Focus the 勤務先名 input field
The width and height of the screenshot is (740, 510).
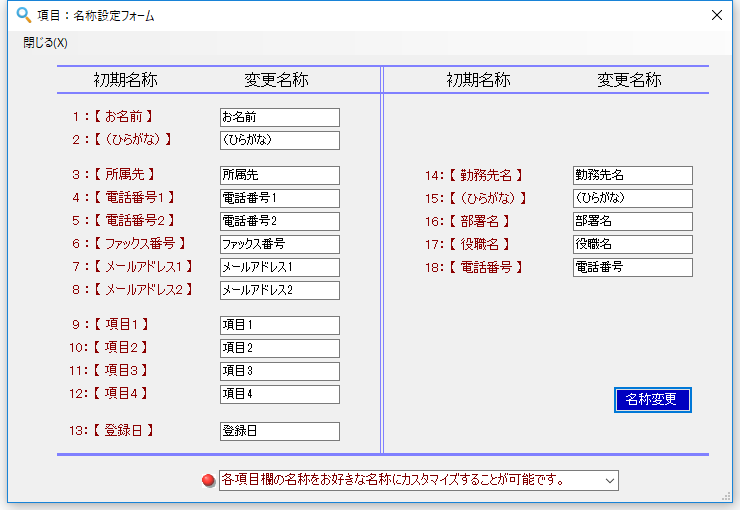[x=632, y=175]
